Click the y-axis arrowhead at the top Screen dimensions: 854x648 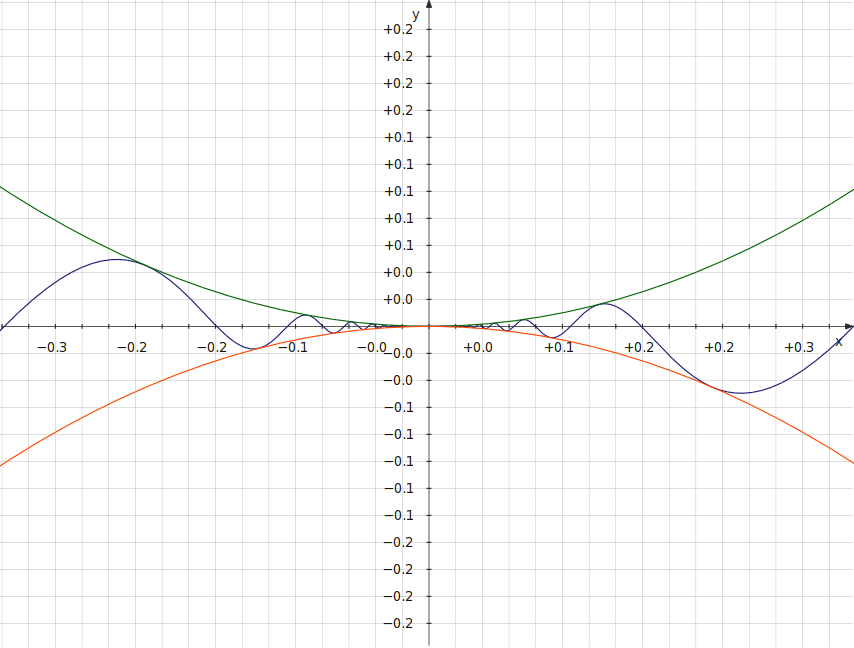tap(429, 6)
